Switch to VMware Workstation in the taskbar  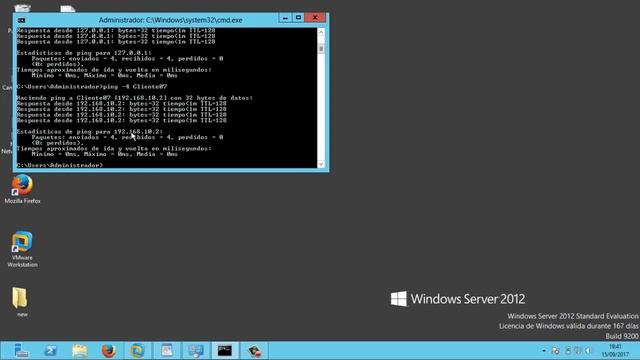pos(138,351)
